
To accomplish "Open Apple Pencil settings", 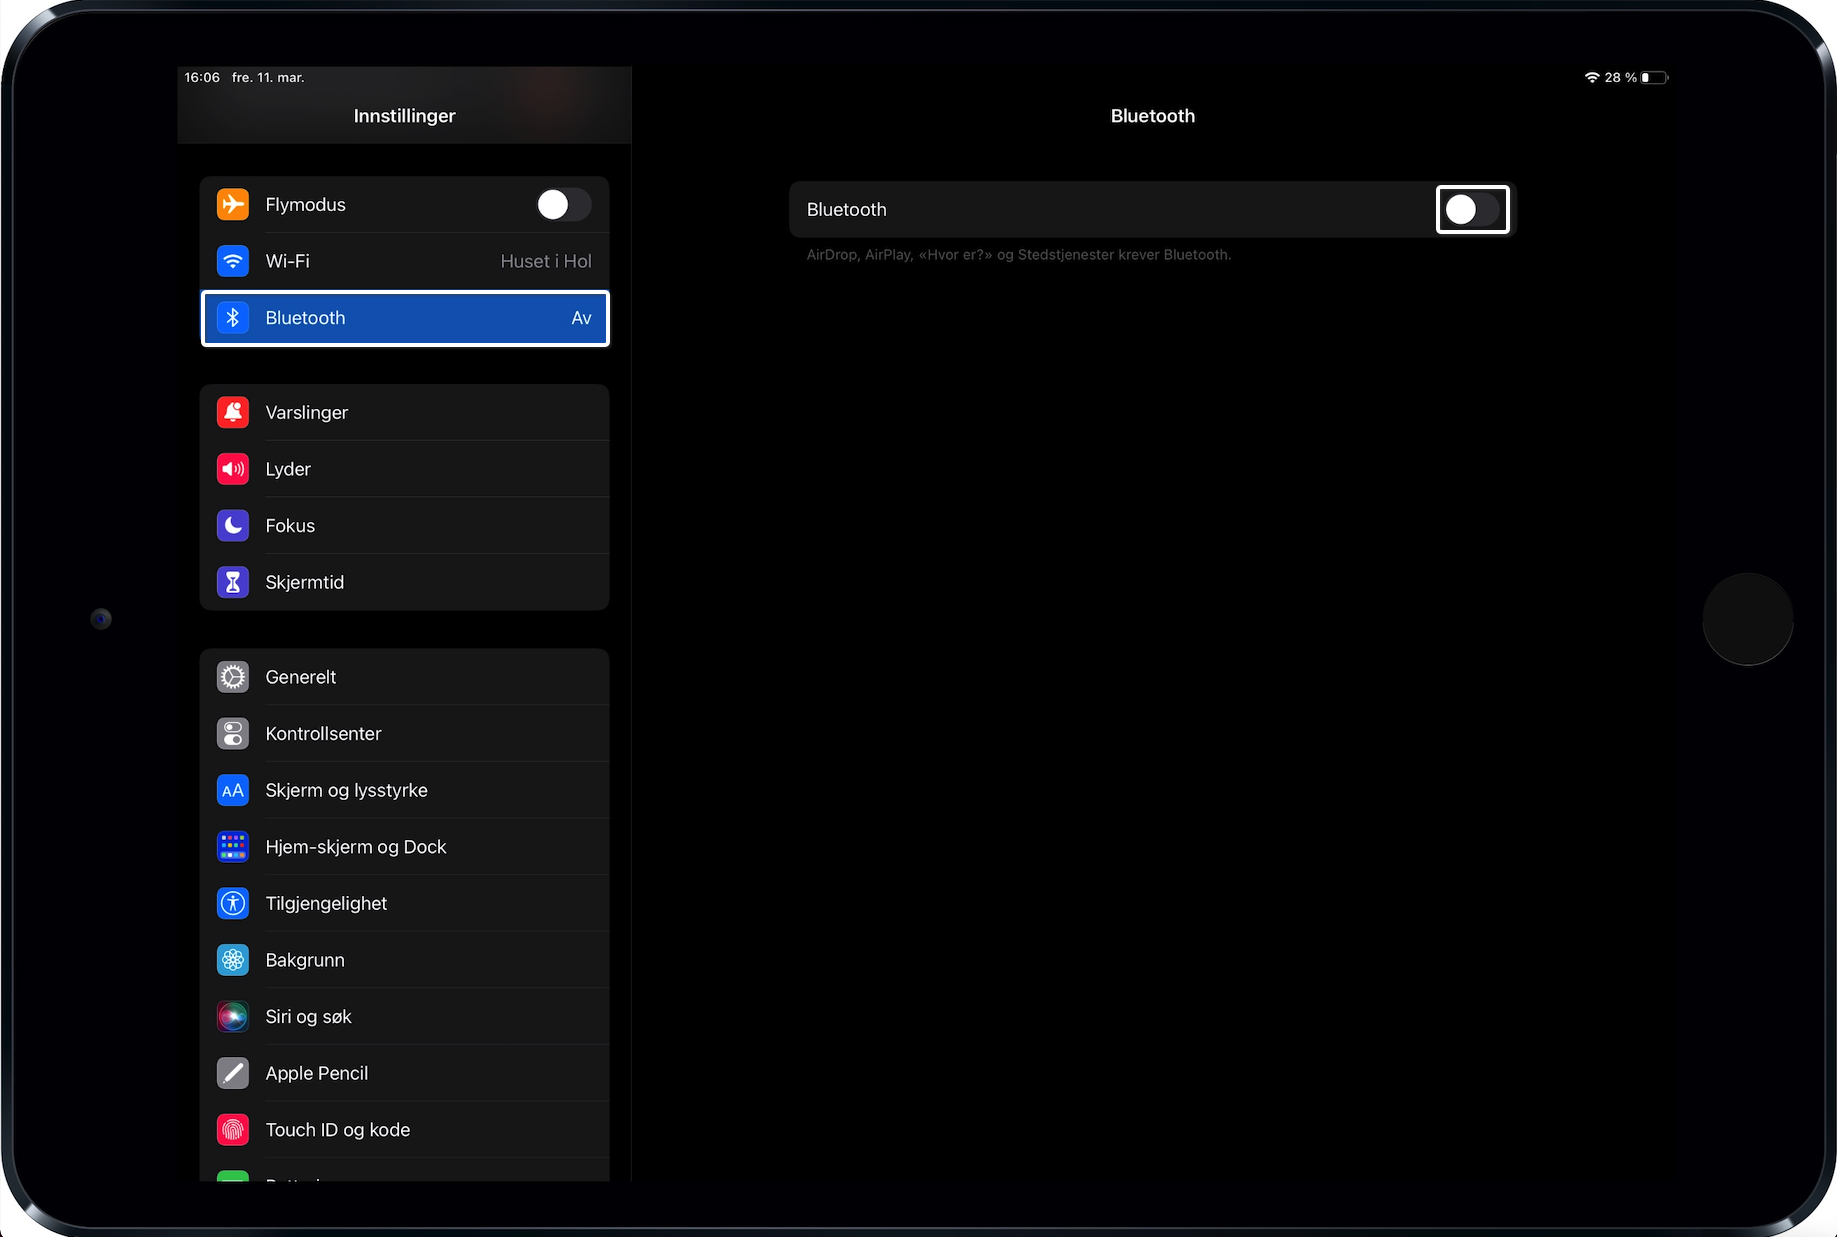I will [x=405, y=1073].
